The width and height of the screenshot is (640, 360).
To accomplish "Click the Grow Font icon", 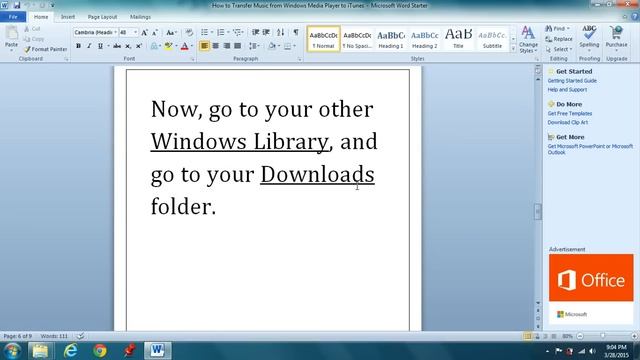I will click(x=144, y=33).
